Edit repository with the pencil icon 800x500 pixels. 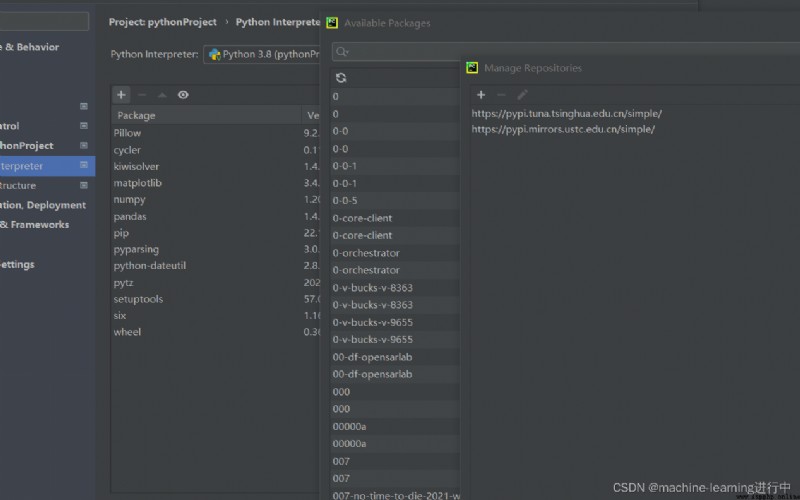[x=522, y=95]
